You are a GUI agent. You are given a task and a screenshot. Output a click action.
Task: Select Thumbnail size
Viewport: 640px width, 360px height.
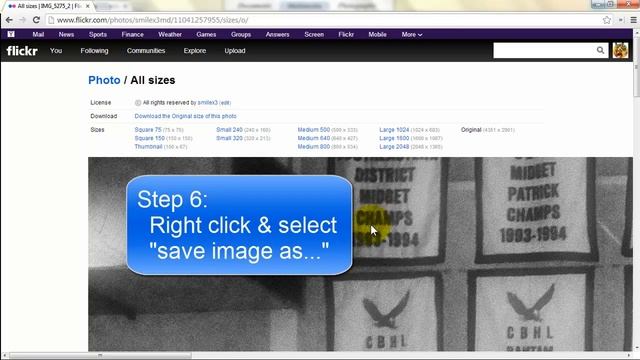point(148,147)
